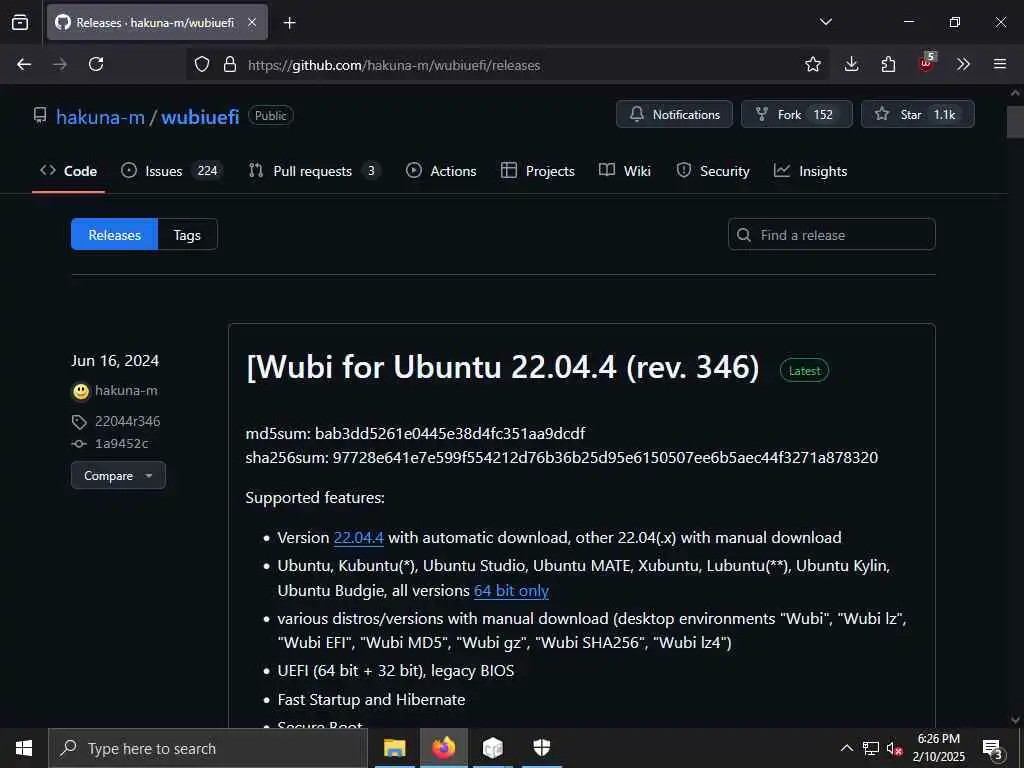Click the Firefox forward arrow
The image size is (1024, 768).
pyautogui.click(x=60, y=64)
